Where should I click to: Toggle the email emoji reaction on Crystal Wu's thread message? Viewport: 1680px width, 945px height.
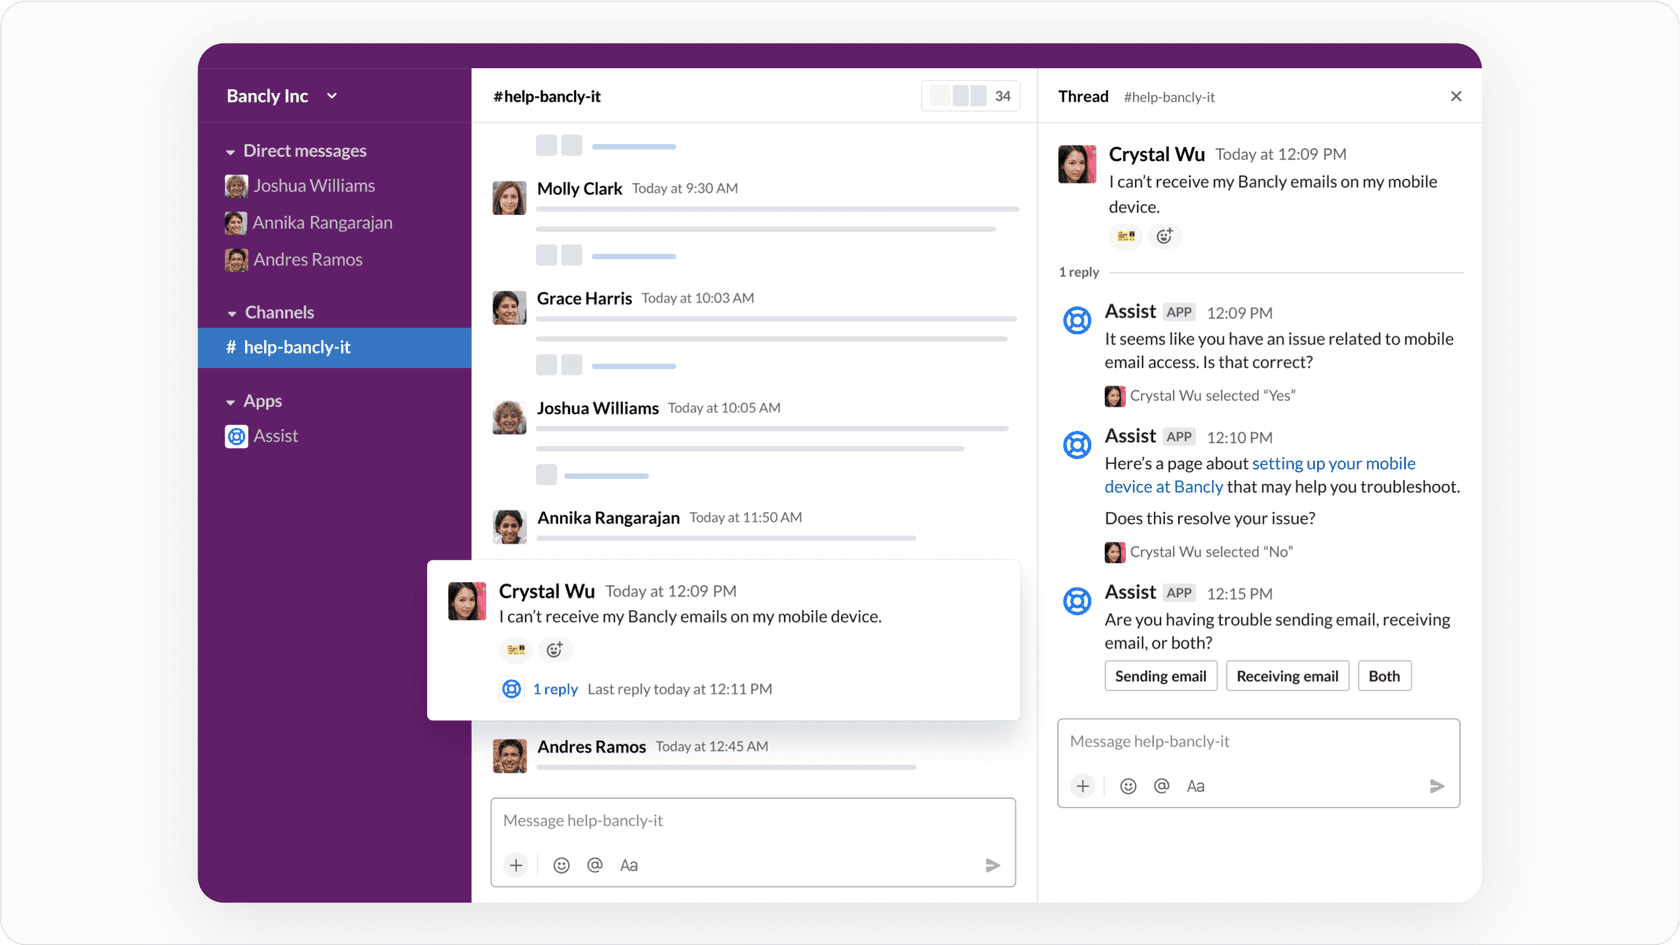1125,236
